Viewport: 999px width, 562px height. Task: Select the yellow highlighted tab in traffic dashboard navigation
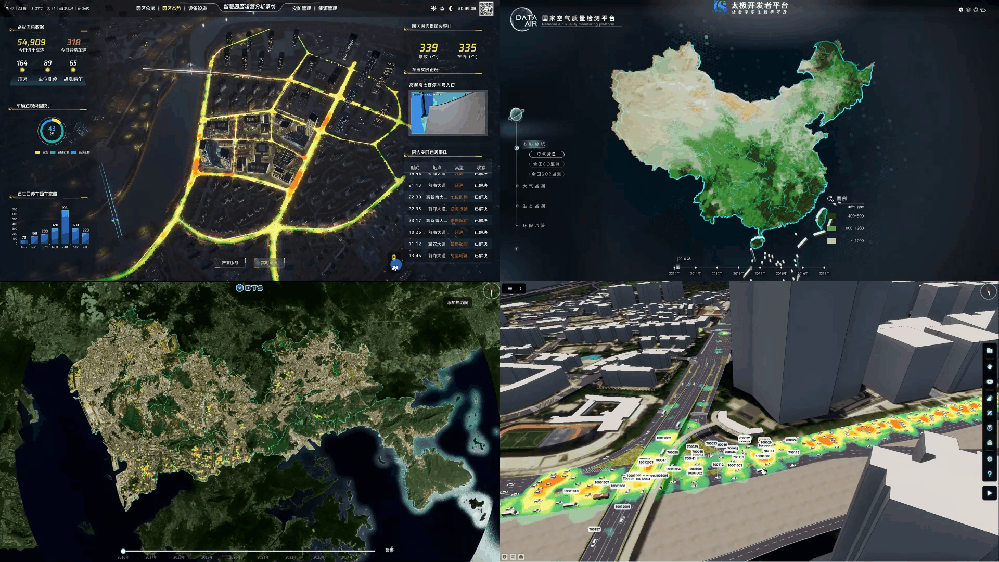coord(171,8)
